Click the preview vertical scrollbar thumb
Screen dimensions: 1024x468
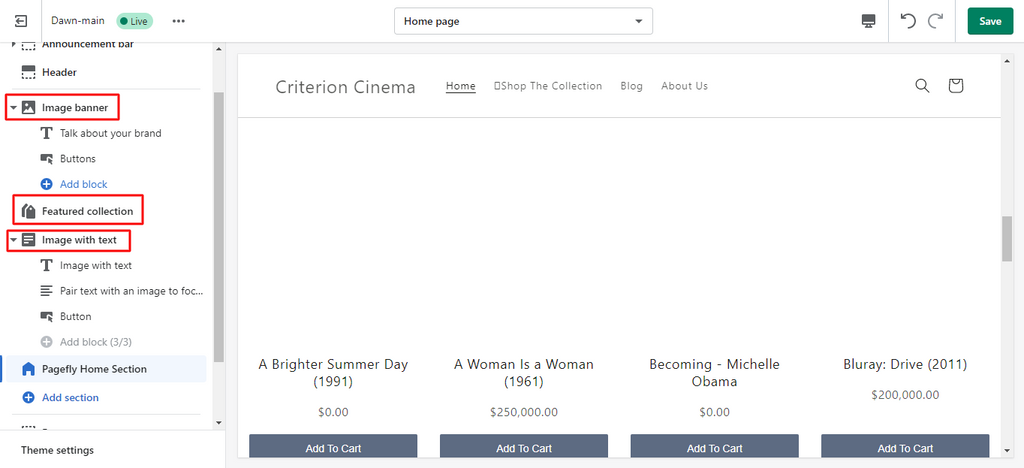[x=1007, y=237]
